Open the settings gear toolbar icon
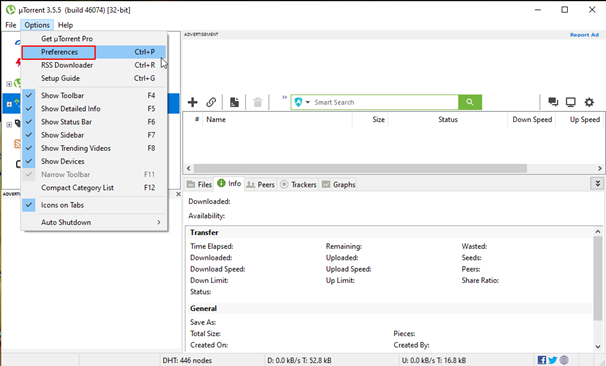Image resolution: width=606 pixels, height=366 pixels. point(589,102)
